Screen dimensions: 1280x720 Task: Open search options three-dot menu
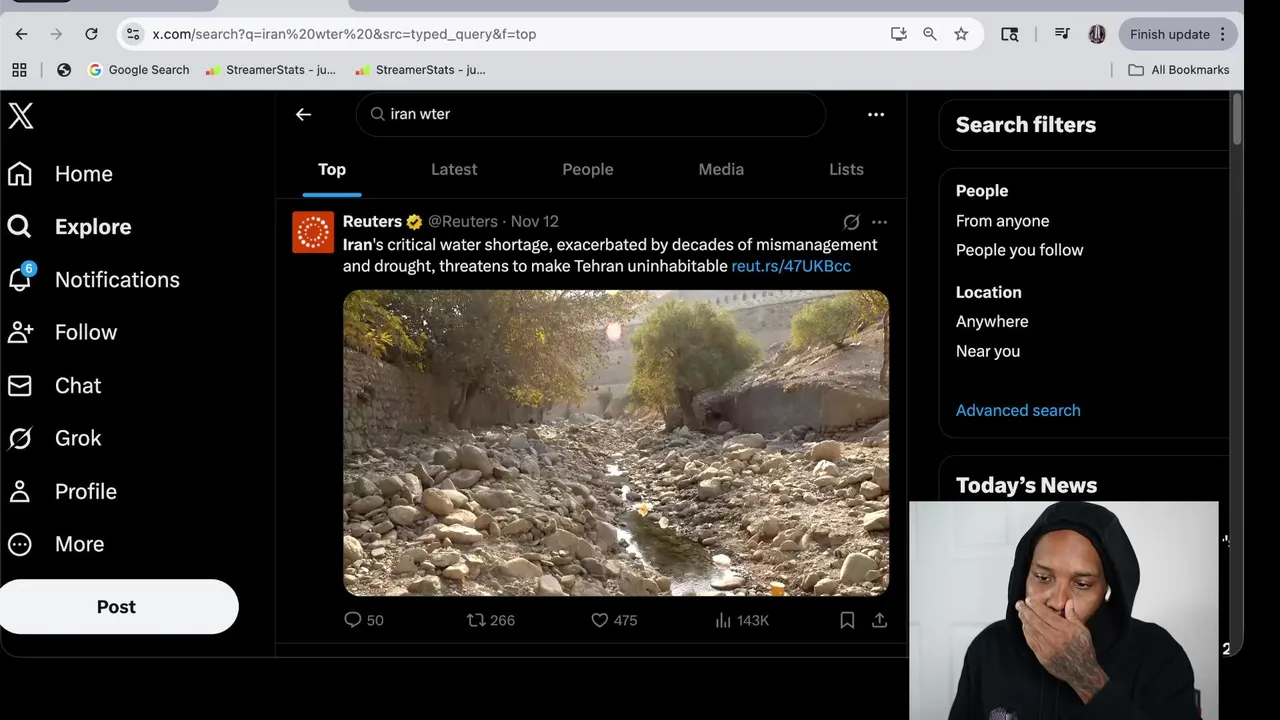coord(876,114)
